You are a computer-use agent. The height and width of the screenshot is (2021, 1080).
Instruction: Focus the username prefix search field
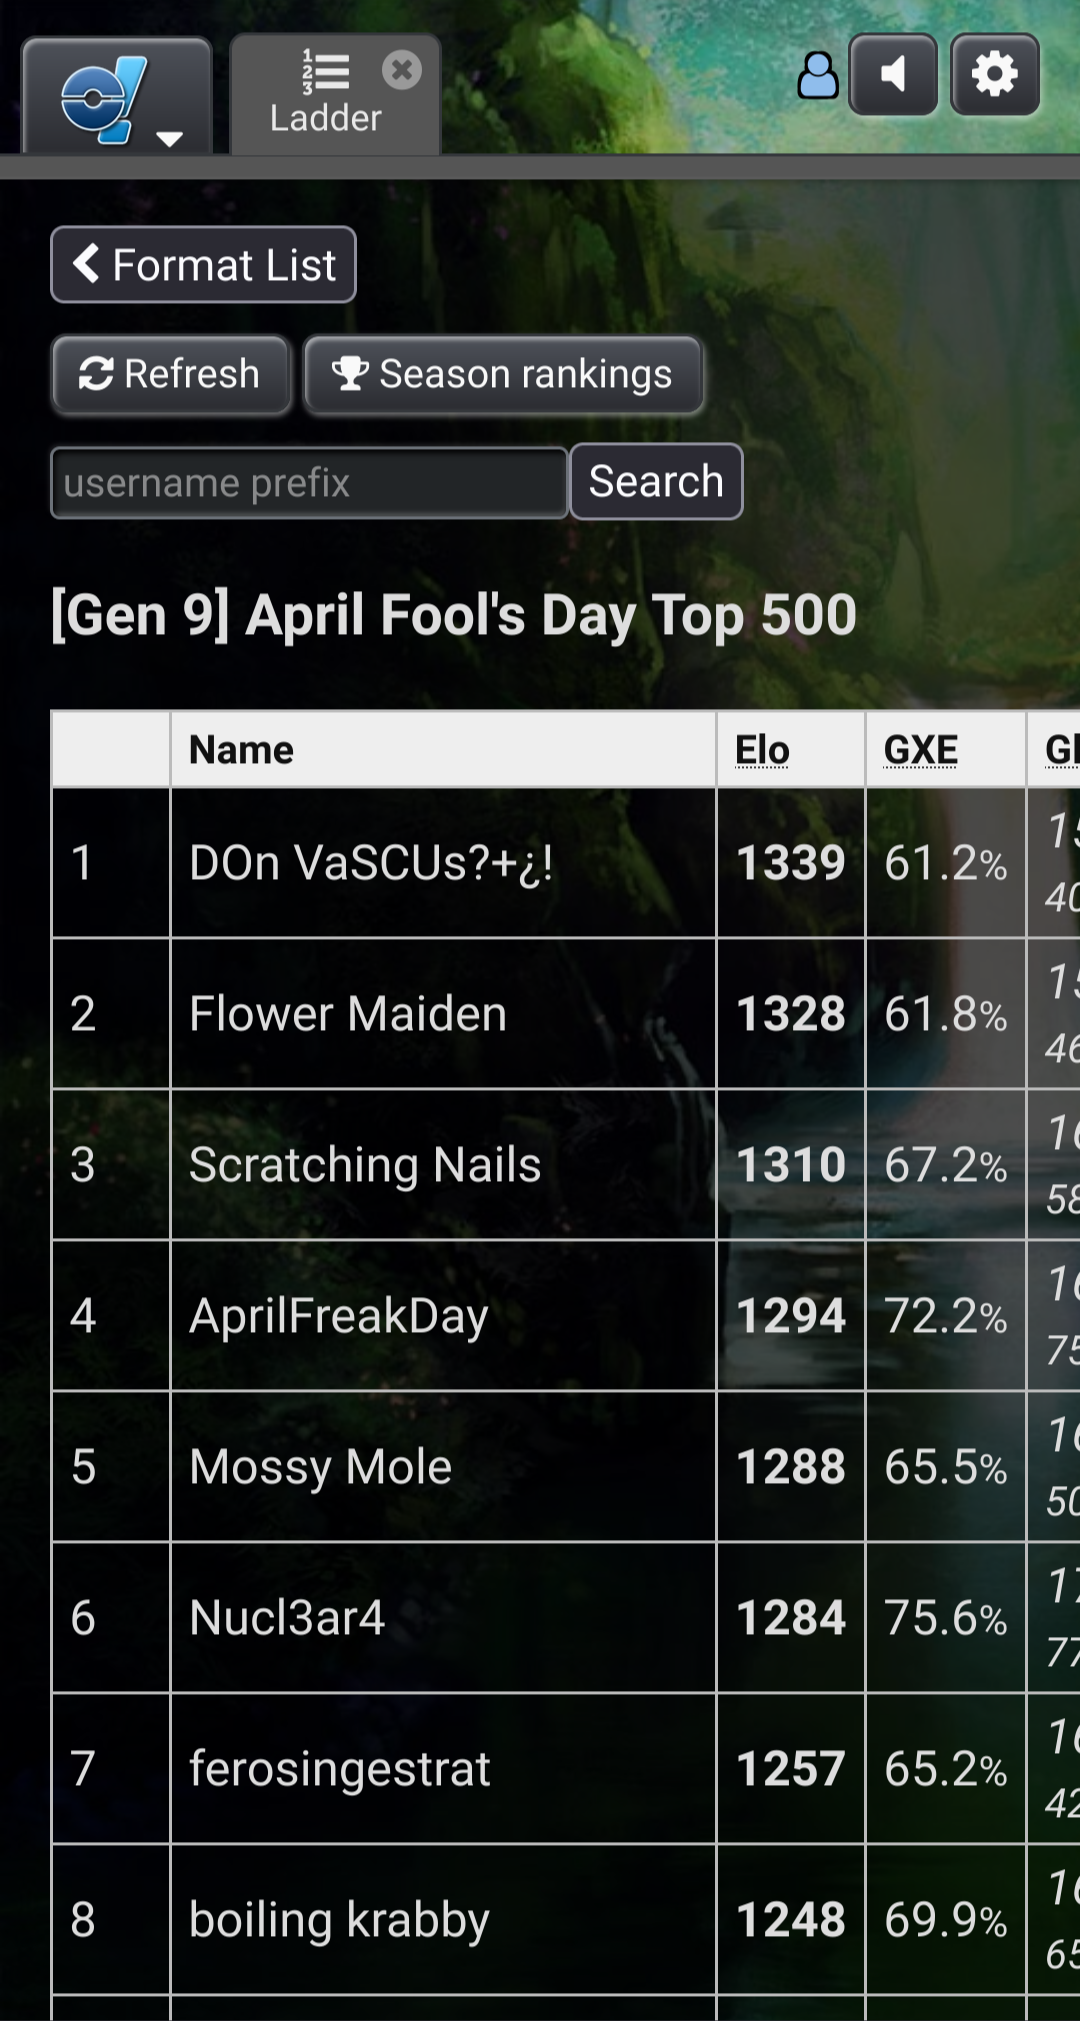tap(309, 483)
